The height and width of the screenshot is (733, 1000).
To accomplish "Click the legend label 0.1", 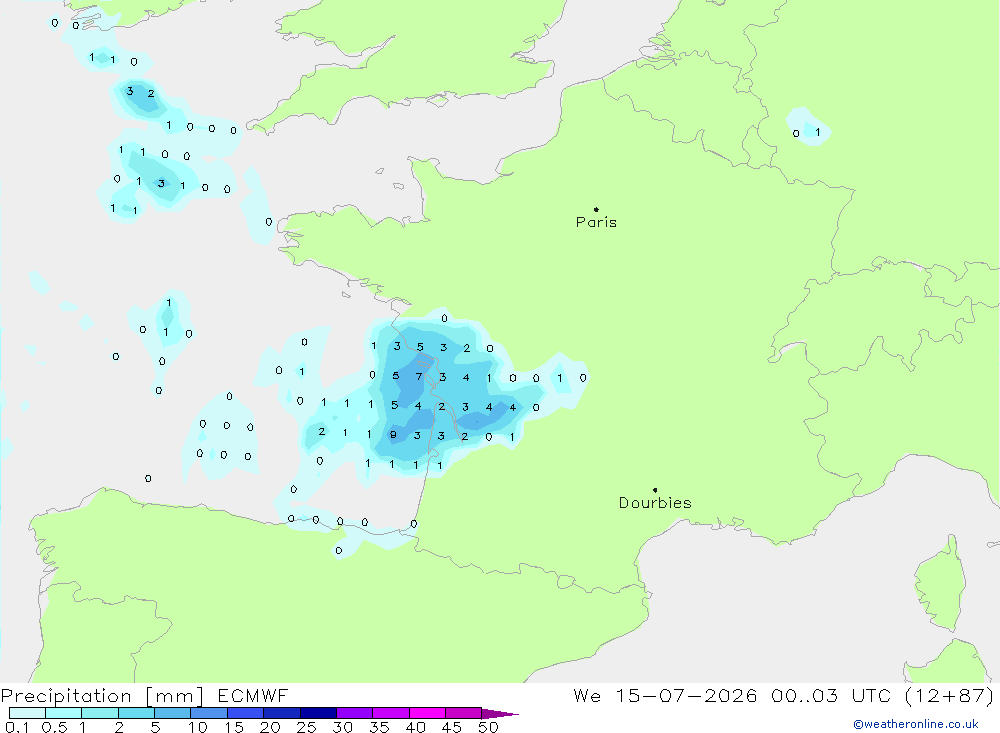I will (17, 727).
